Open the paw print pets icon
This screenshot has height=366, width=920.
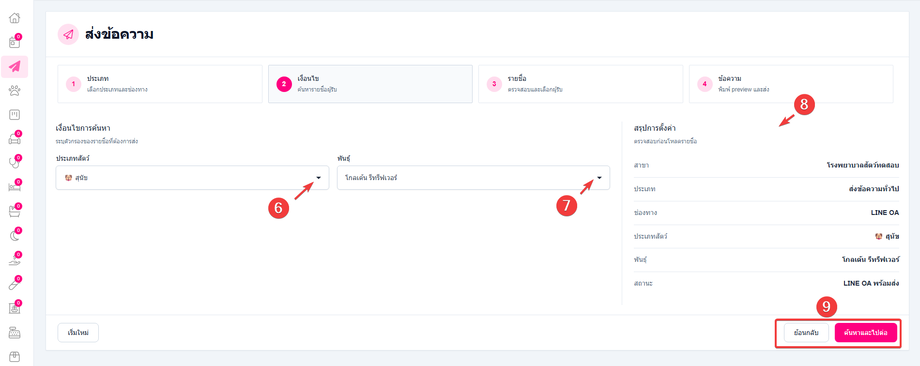(x=15, y=90)
